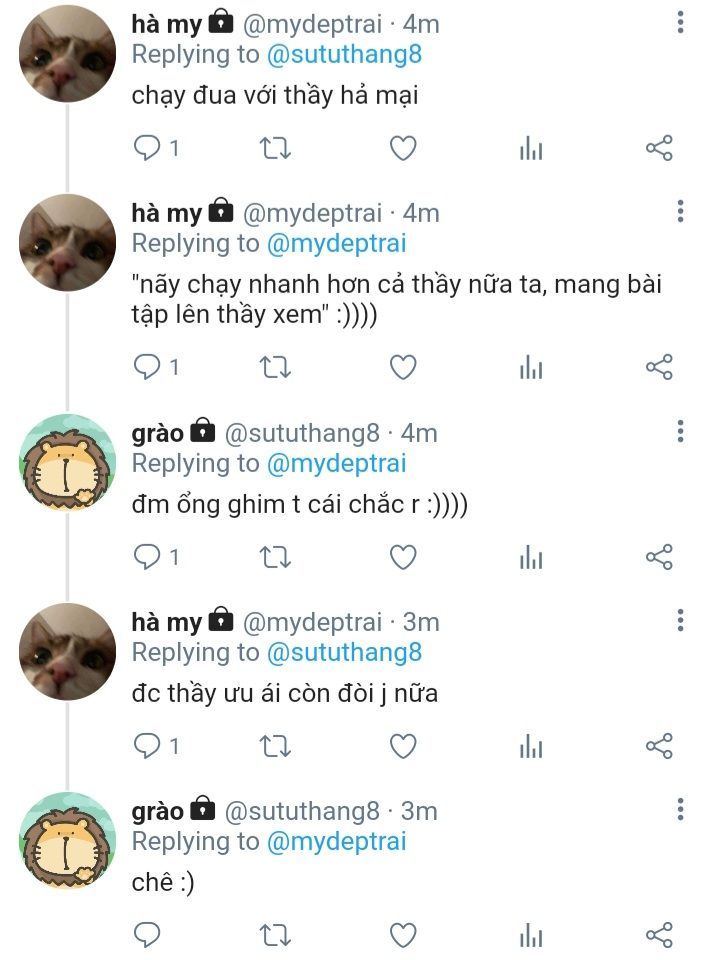Open more options for the 'đm ổng ghim t' tweet
720x960 pixels.
680,432
